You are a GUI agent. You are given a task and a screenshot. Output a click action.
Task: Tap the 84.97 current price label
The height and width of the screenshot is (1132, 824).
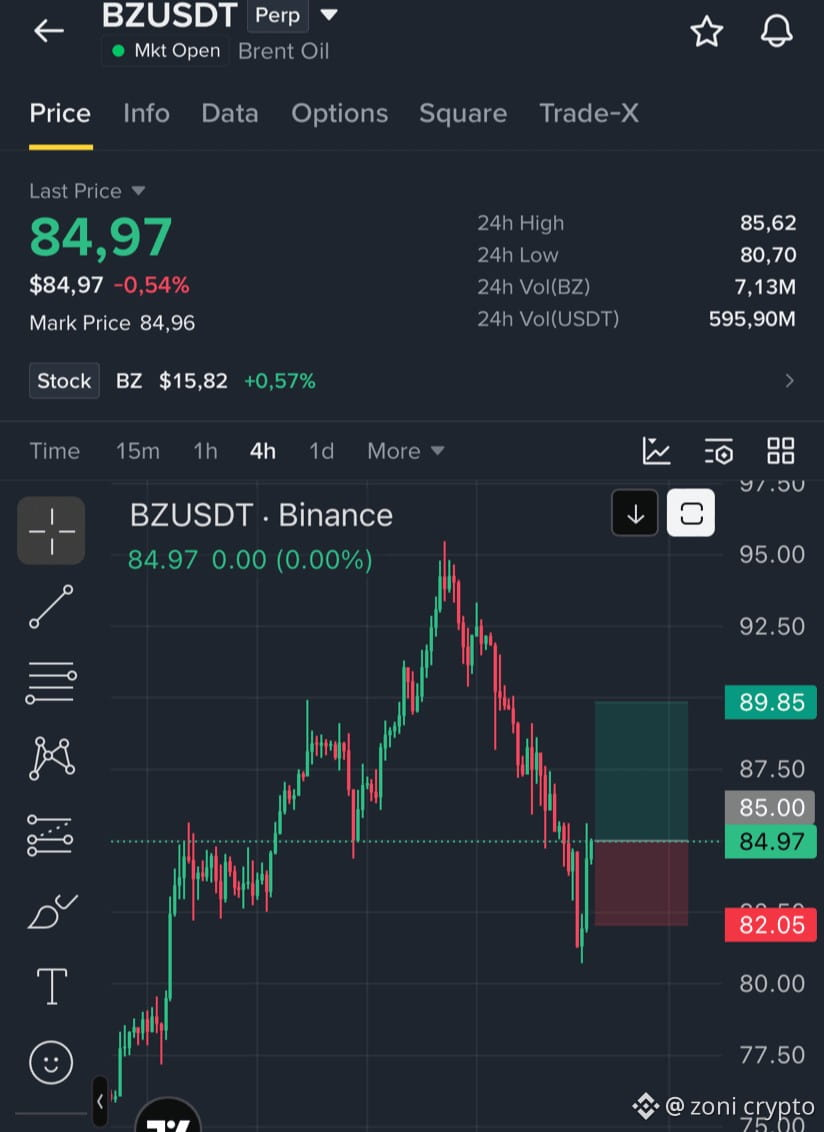click(x=771, y=842)
